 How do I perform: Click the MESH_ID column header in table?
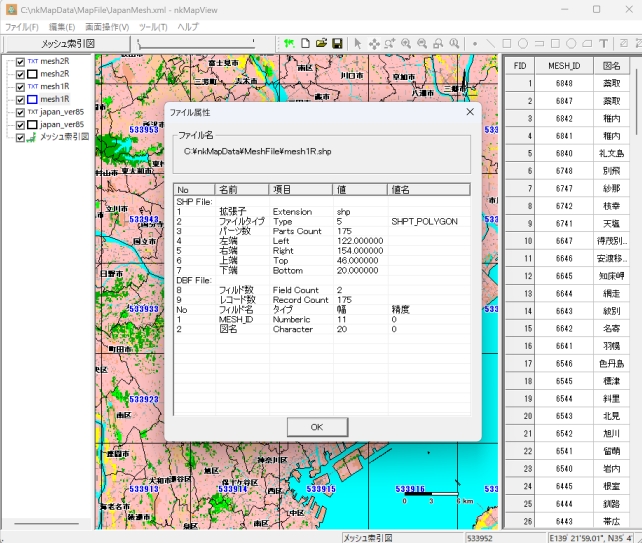(564, 66)
